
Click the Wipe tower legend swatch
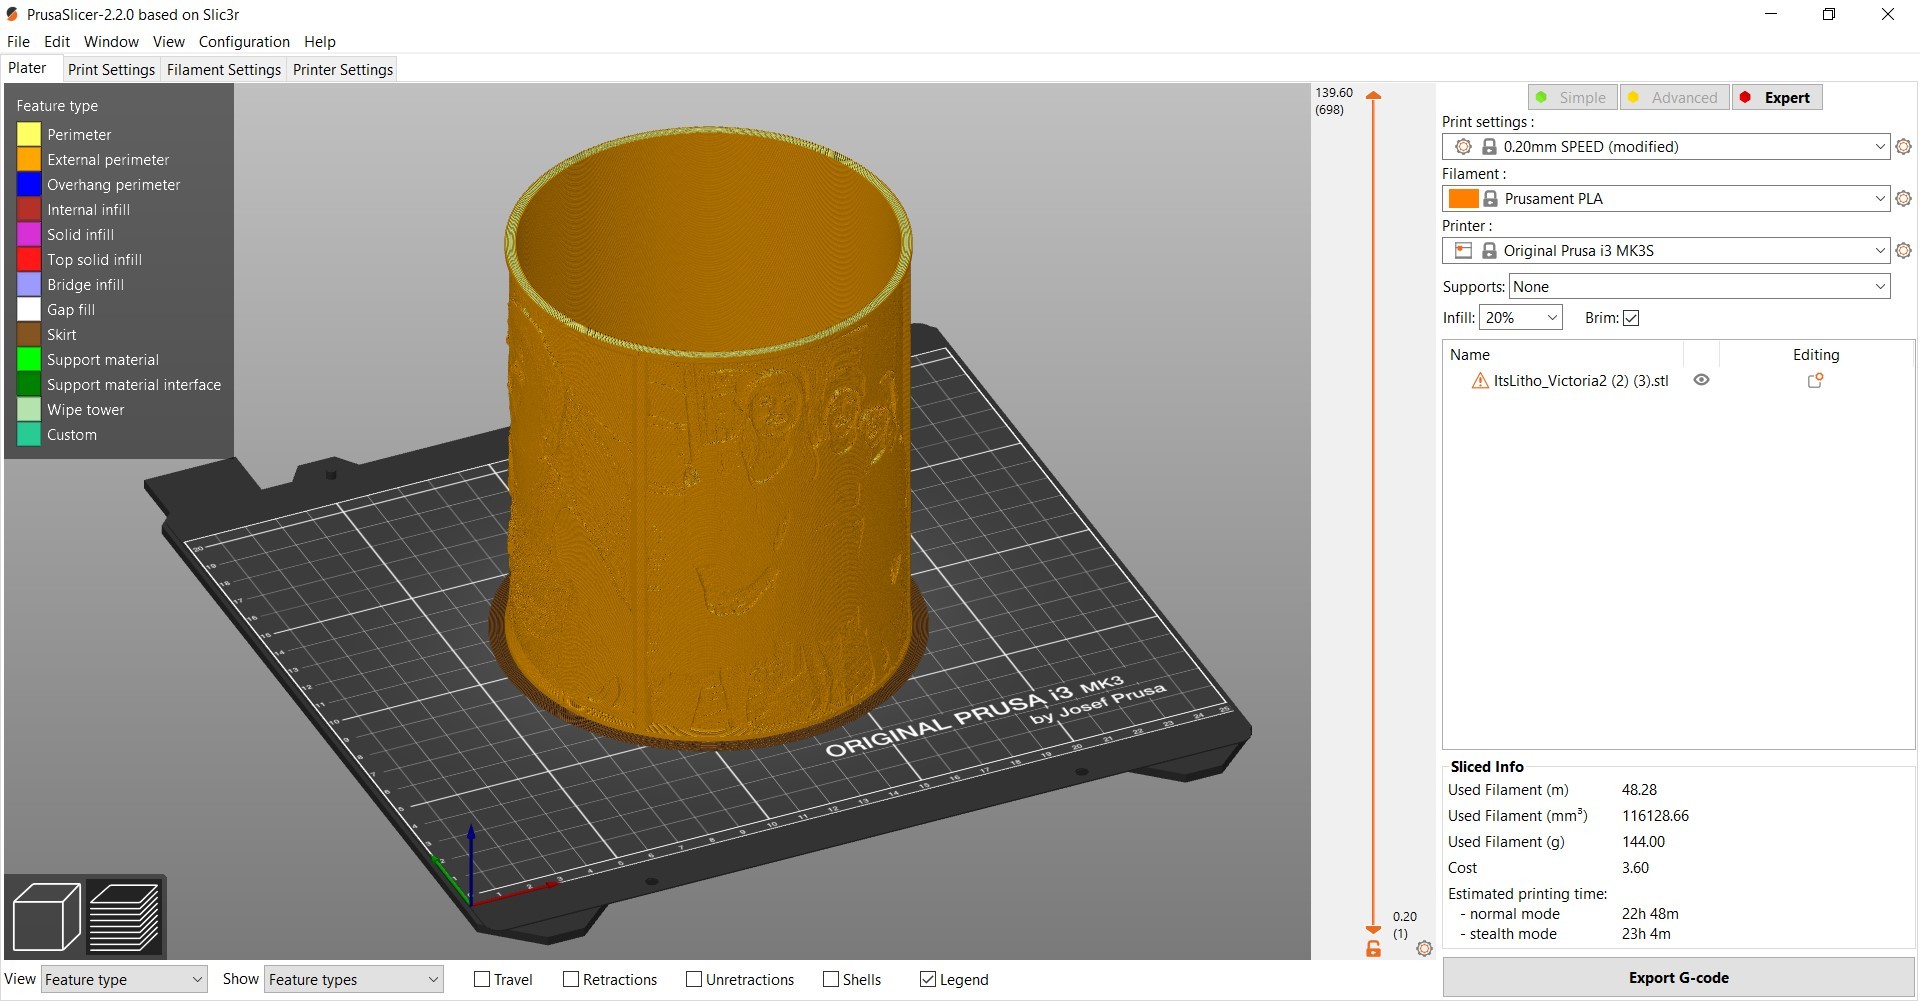coord(29,409)
